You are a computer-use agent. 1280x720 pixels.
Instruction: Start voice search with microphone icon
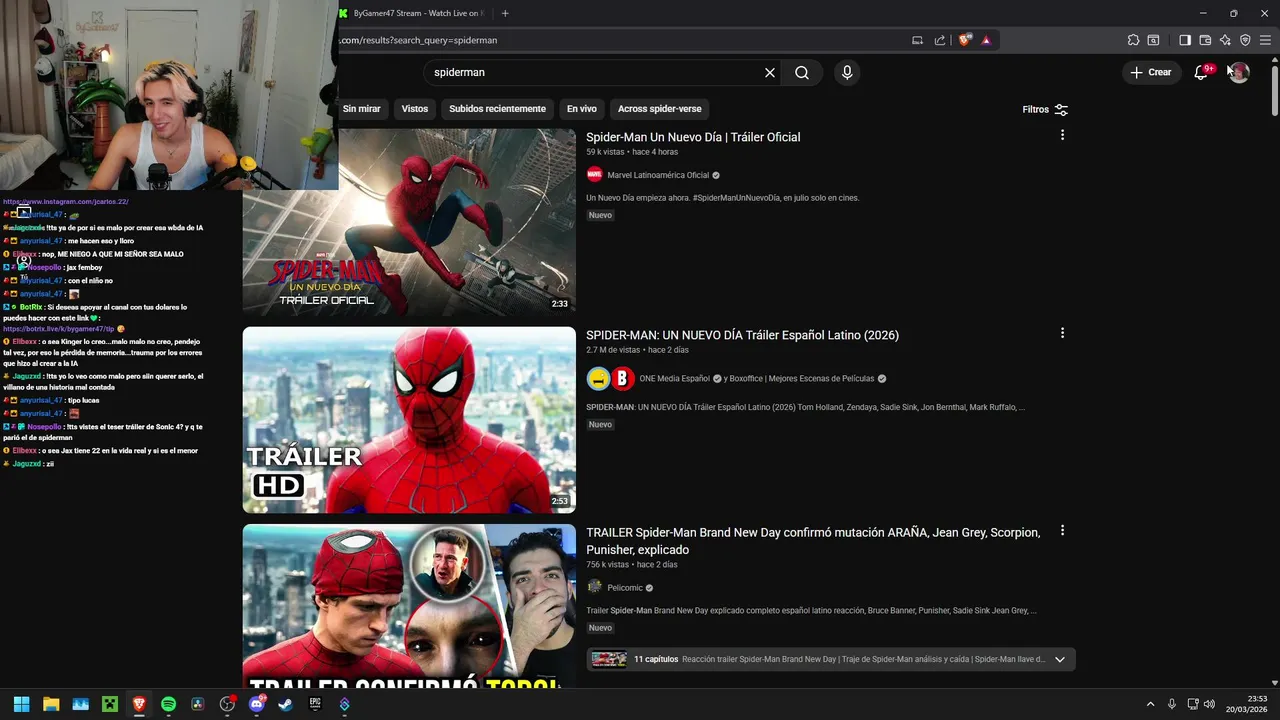click(x=847, y=73)
